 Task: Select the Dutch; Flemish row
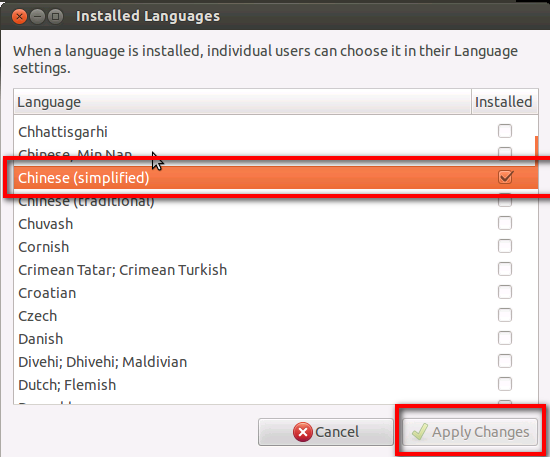pyautogui.click(x=276, y=385)
